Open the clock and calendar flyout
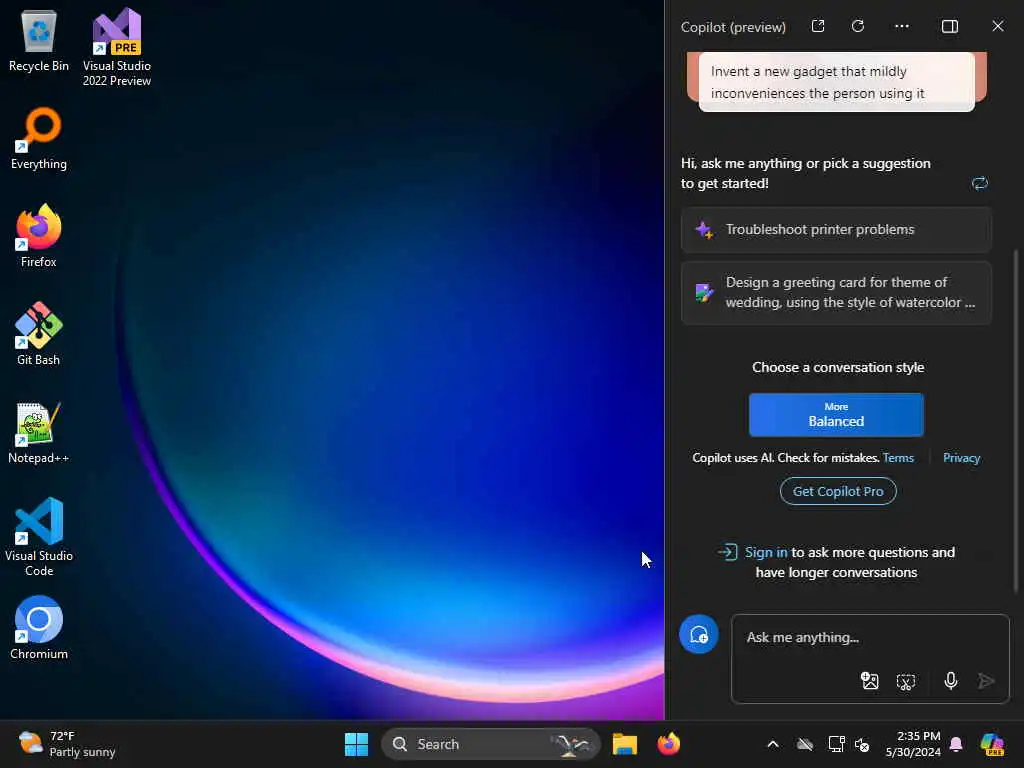 (913, 744)
